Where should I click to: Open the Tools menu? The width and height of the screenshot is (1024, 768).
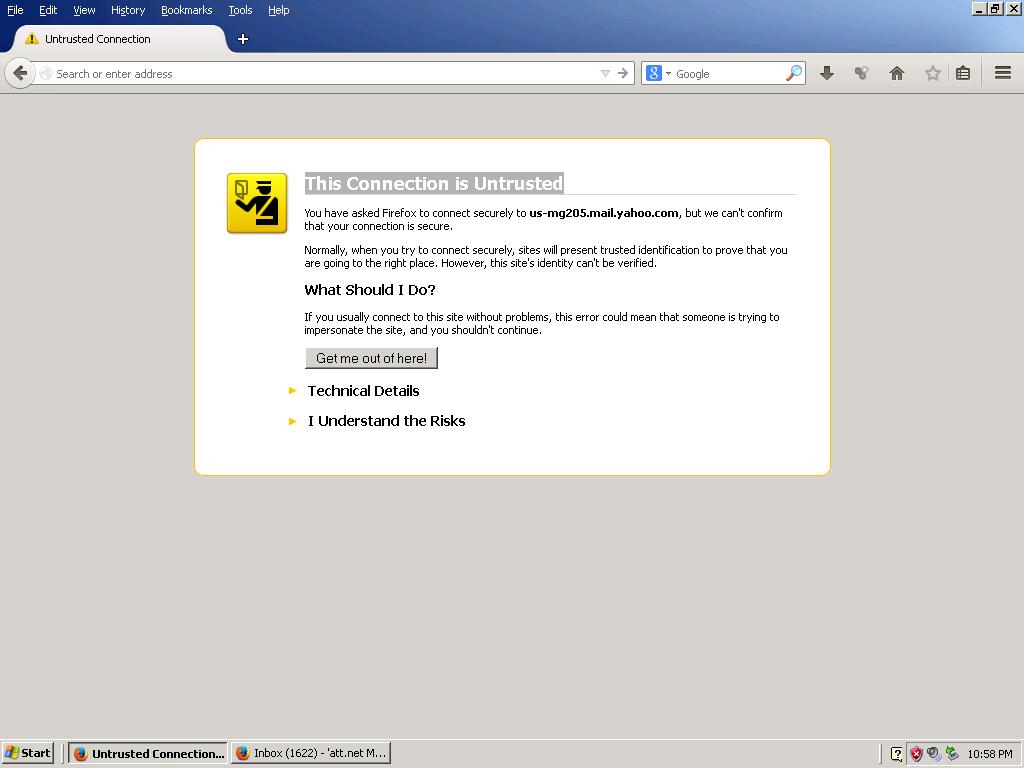coord(240,10)
